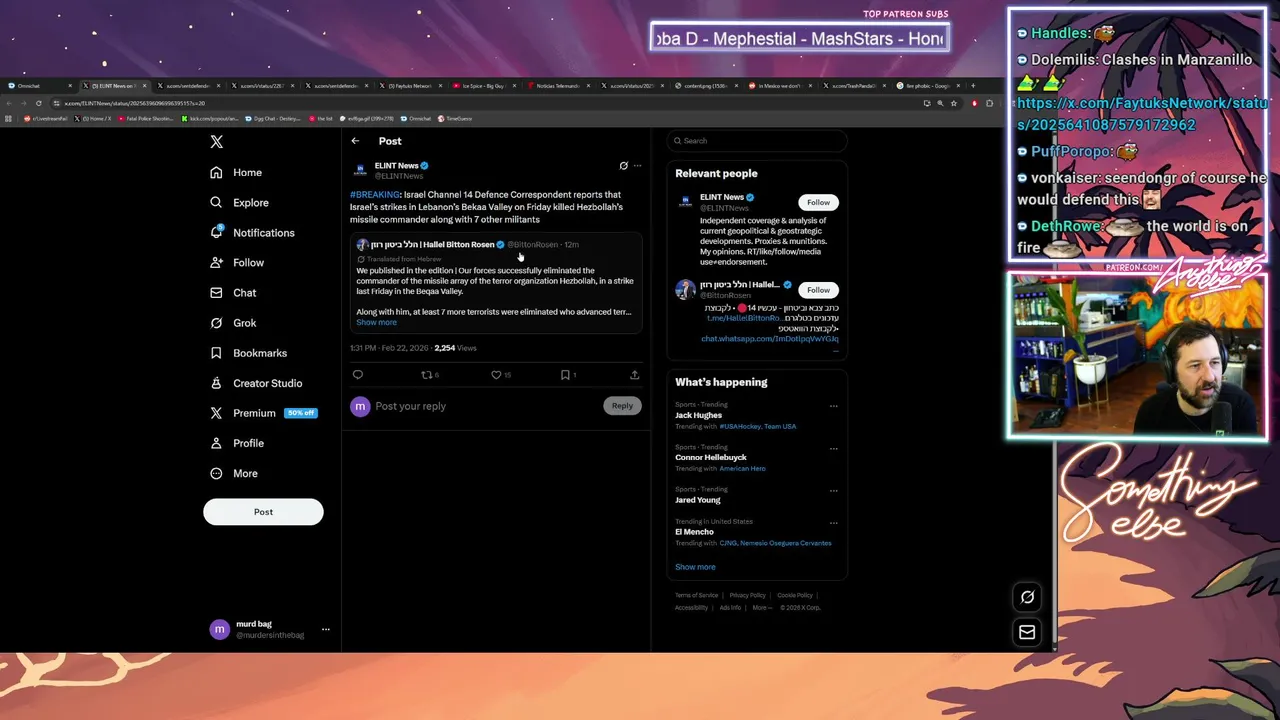Screen dimensions: 1280x720
Task: Open more options for the El Mencho trend
Action: tap(833, 523)
